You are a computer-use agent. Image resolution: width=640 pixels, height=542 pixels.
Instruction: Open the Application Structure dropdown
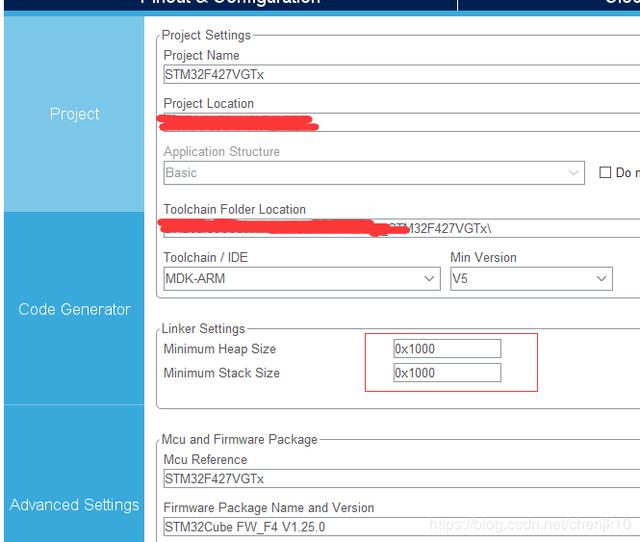[x=374, y=173]
